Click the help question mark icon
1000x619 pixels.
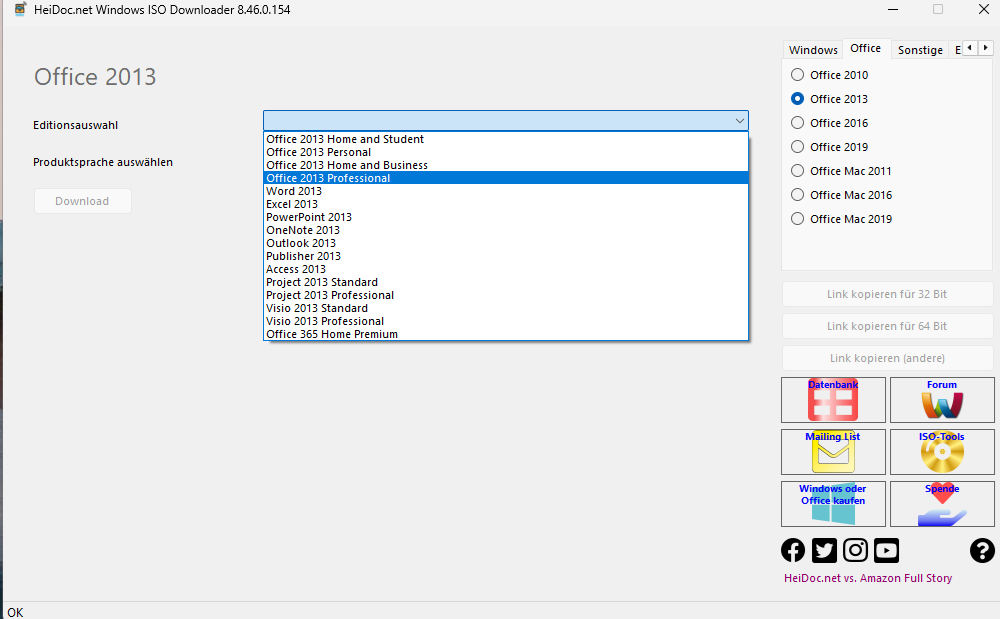(x=982, y=550)
